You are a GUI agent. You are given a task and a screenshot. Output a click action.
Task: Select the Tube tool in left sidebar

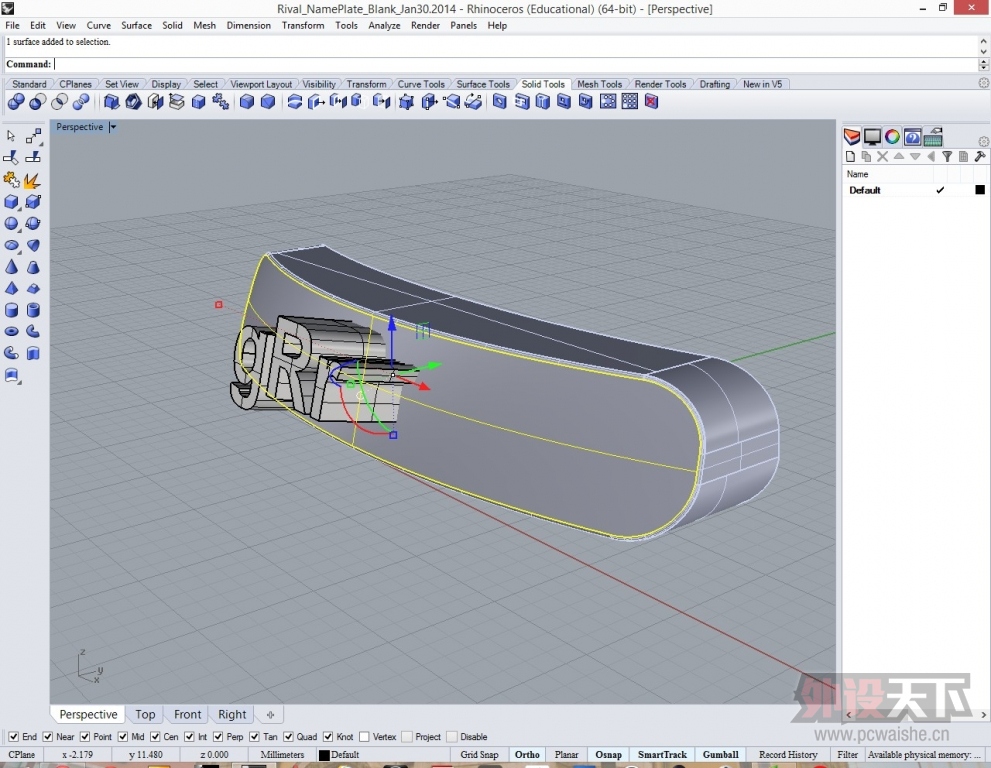[33, 310]
